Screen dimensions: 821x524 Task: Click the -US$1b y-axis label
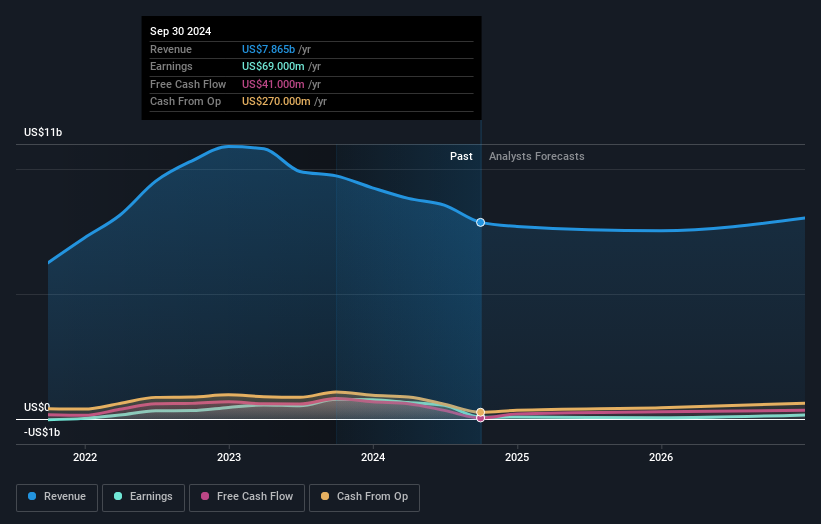pyautogui.click(x=42, y=432)
